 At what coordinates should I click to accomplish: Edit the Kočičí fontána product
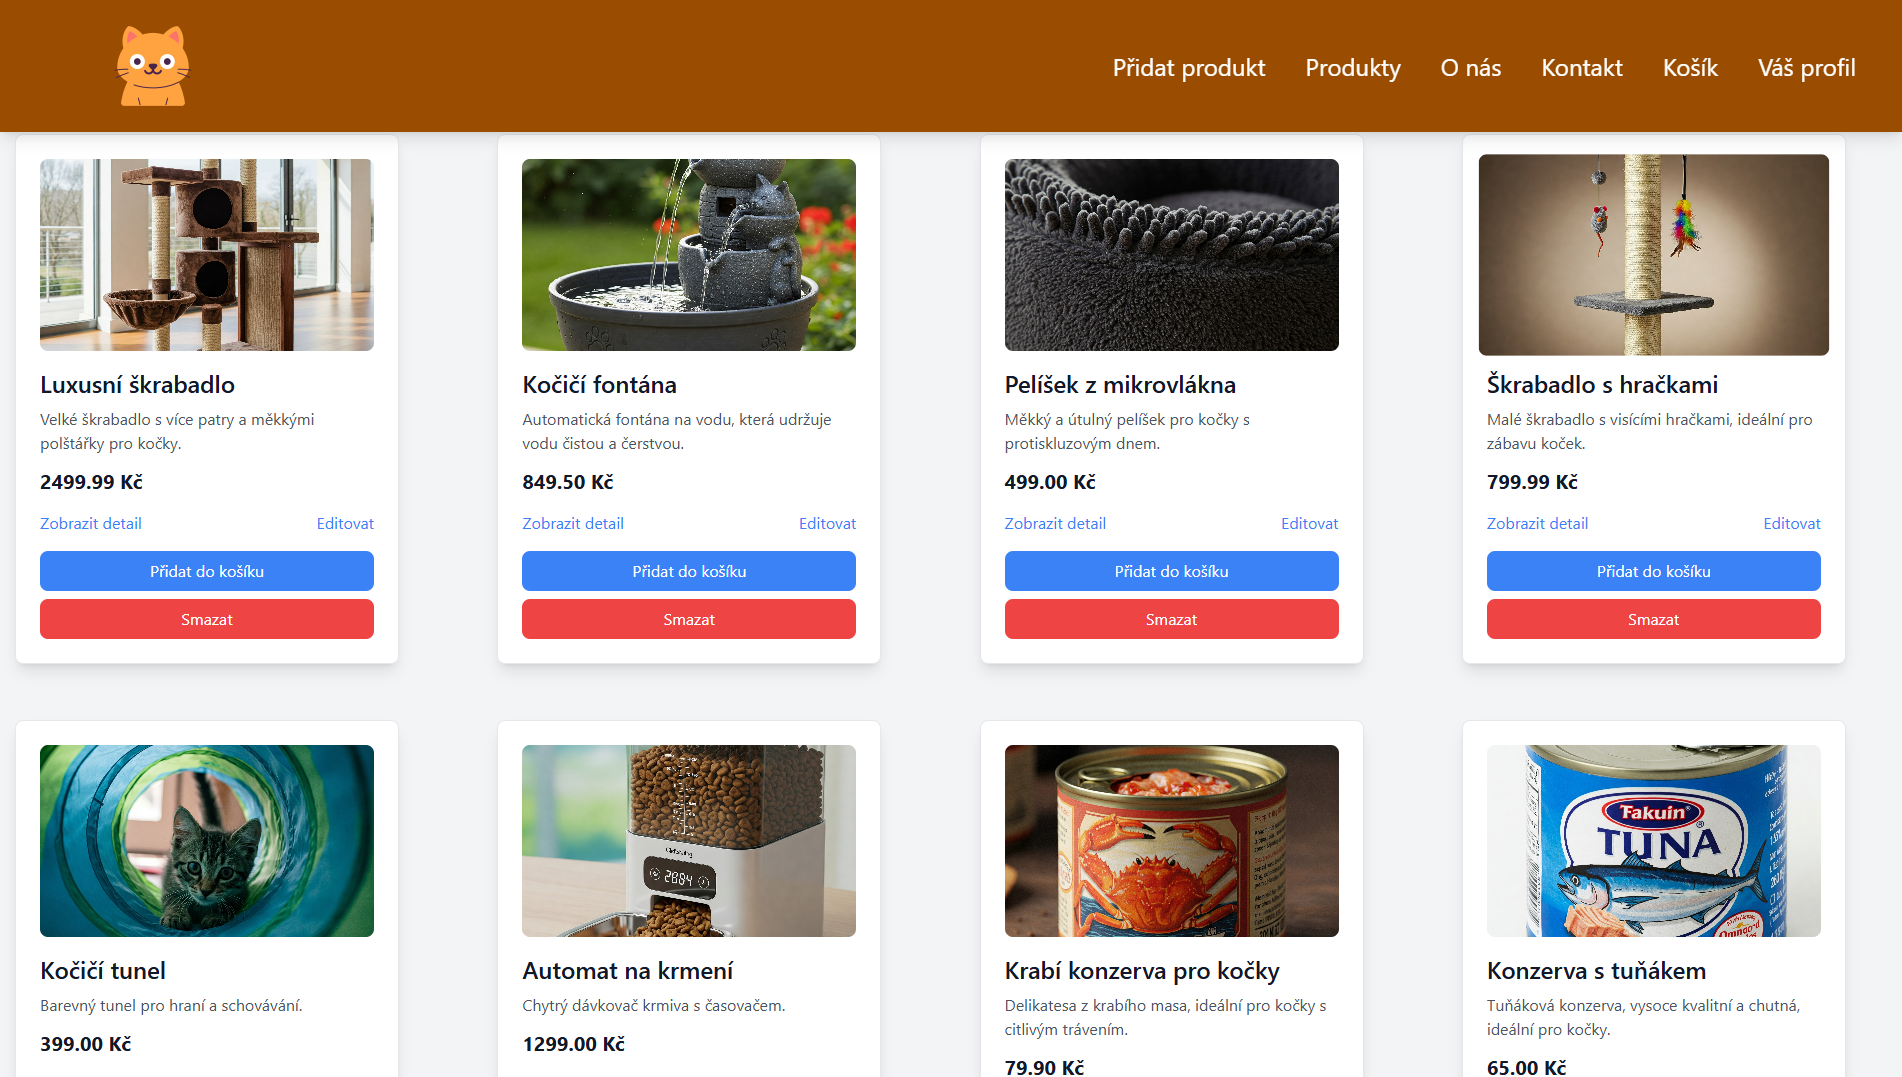pyautogui.click(x=827, y=523)
